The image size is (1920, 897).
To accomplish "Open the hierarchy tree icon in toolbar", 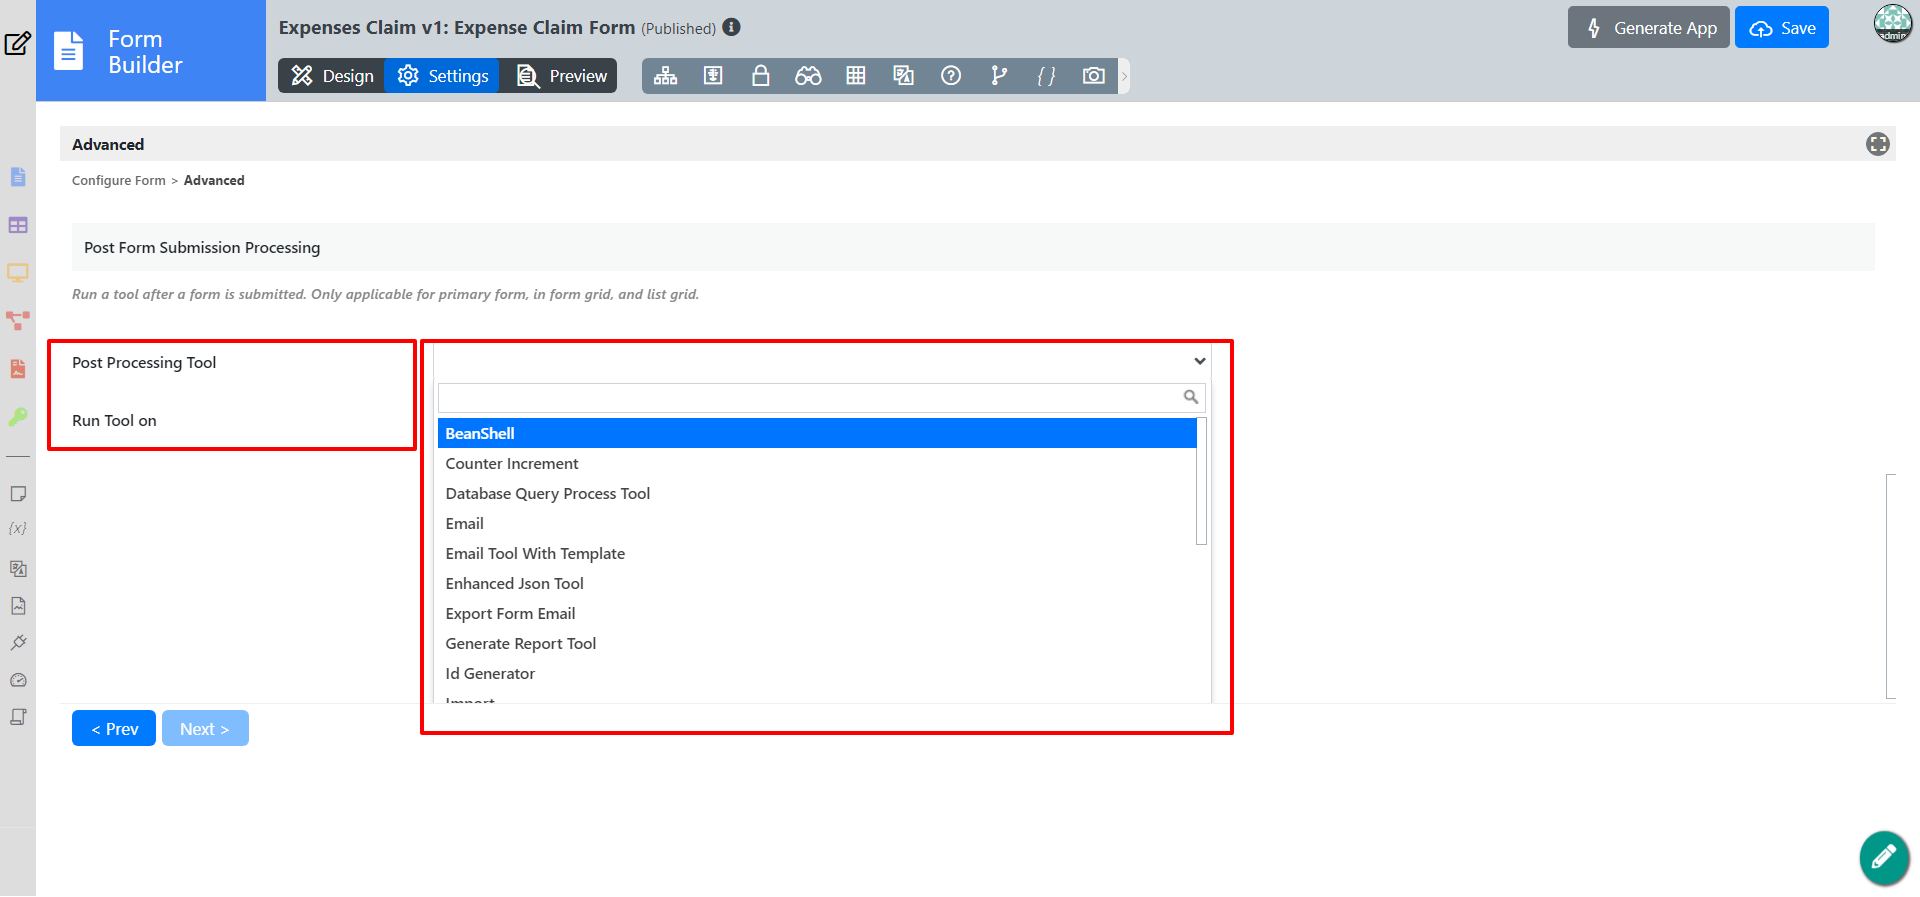I will (x=665, y=76).
